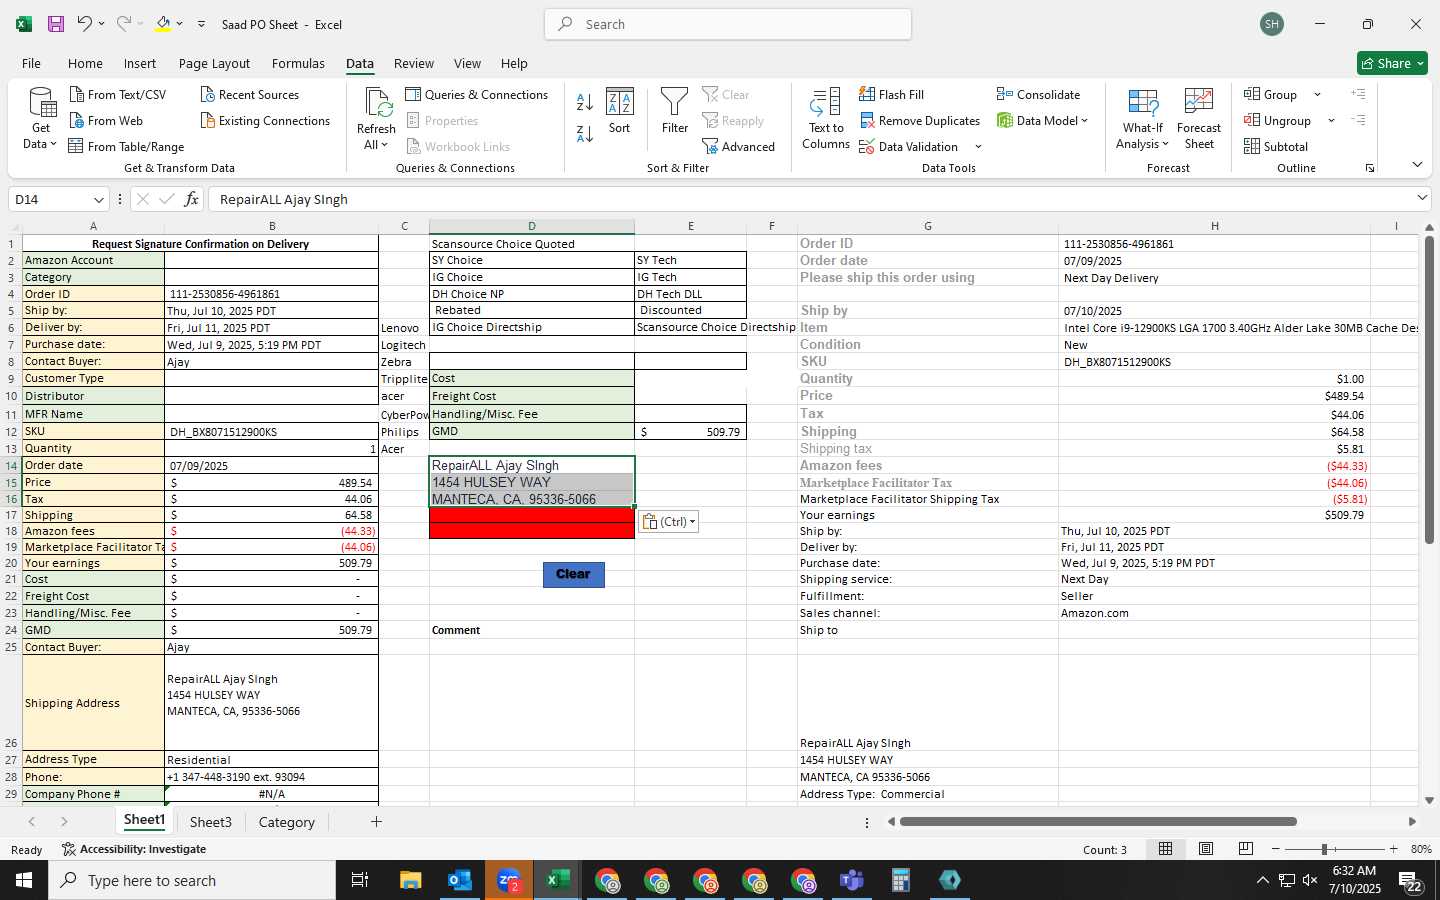Sort A to Z ascending
The width and height of the screenshot is (1440, 900).
click(x=585, y=102)
